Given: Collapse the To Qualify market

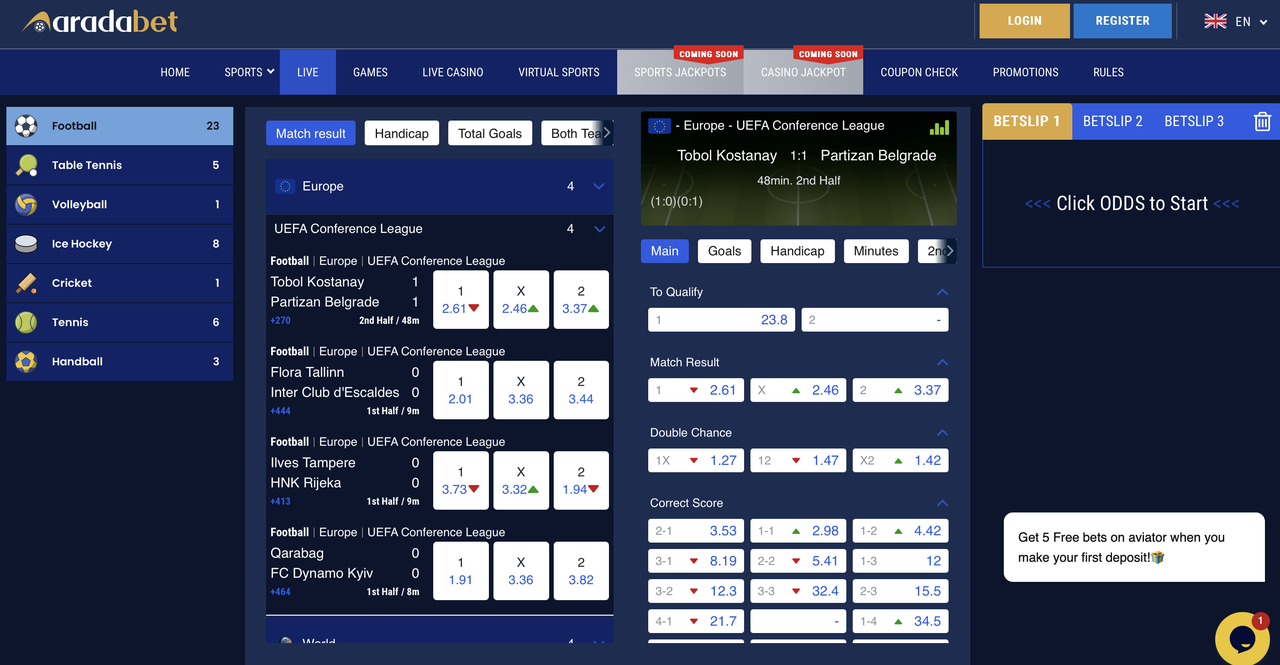Looking at the screenshot, I should [x=942, y=292].
